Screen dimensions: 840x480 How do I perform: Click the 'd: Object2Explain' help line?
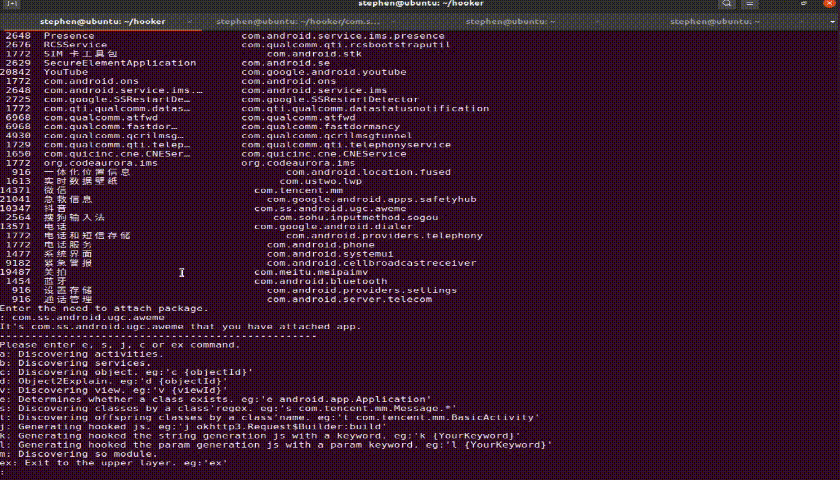coord(114,381)
